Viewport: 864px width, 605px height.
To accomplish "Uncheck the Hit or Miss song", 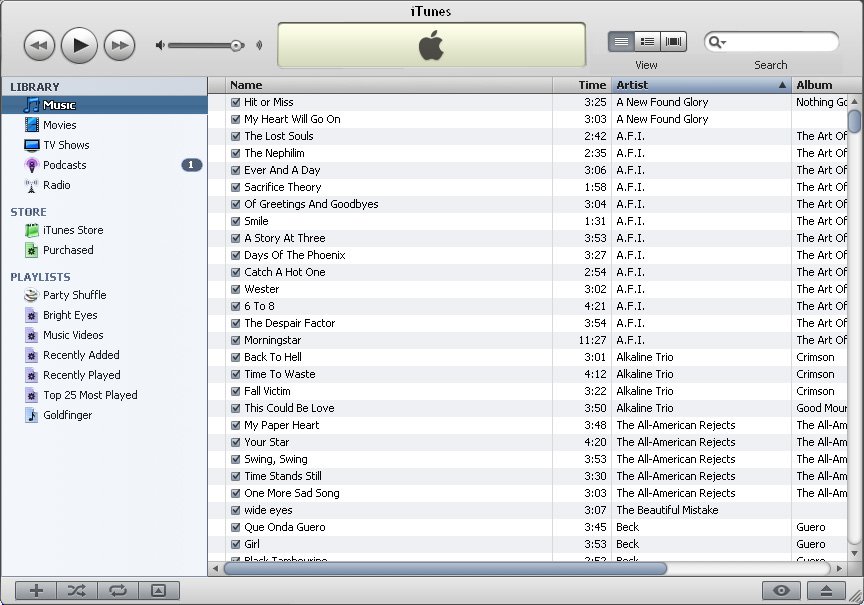I will [235, 102].
